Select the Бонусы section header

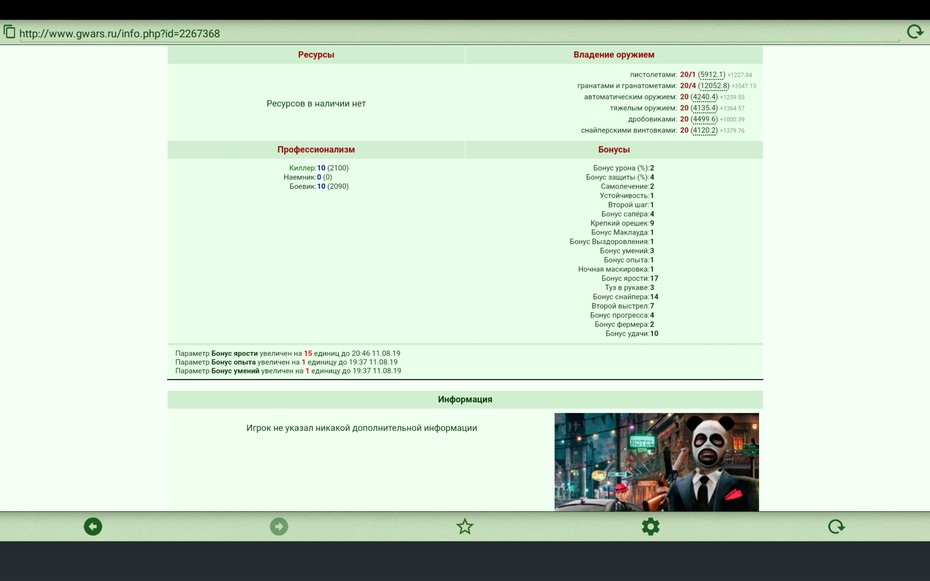(x=614, y=149)
